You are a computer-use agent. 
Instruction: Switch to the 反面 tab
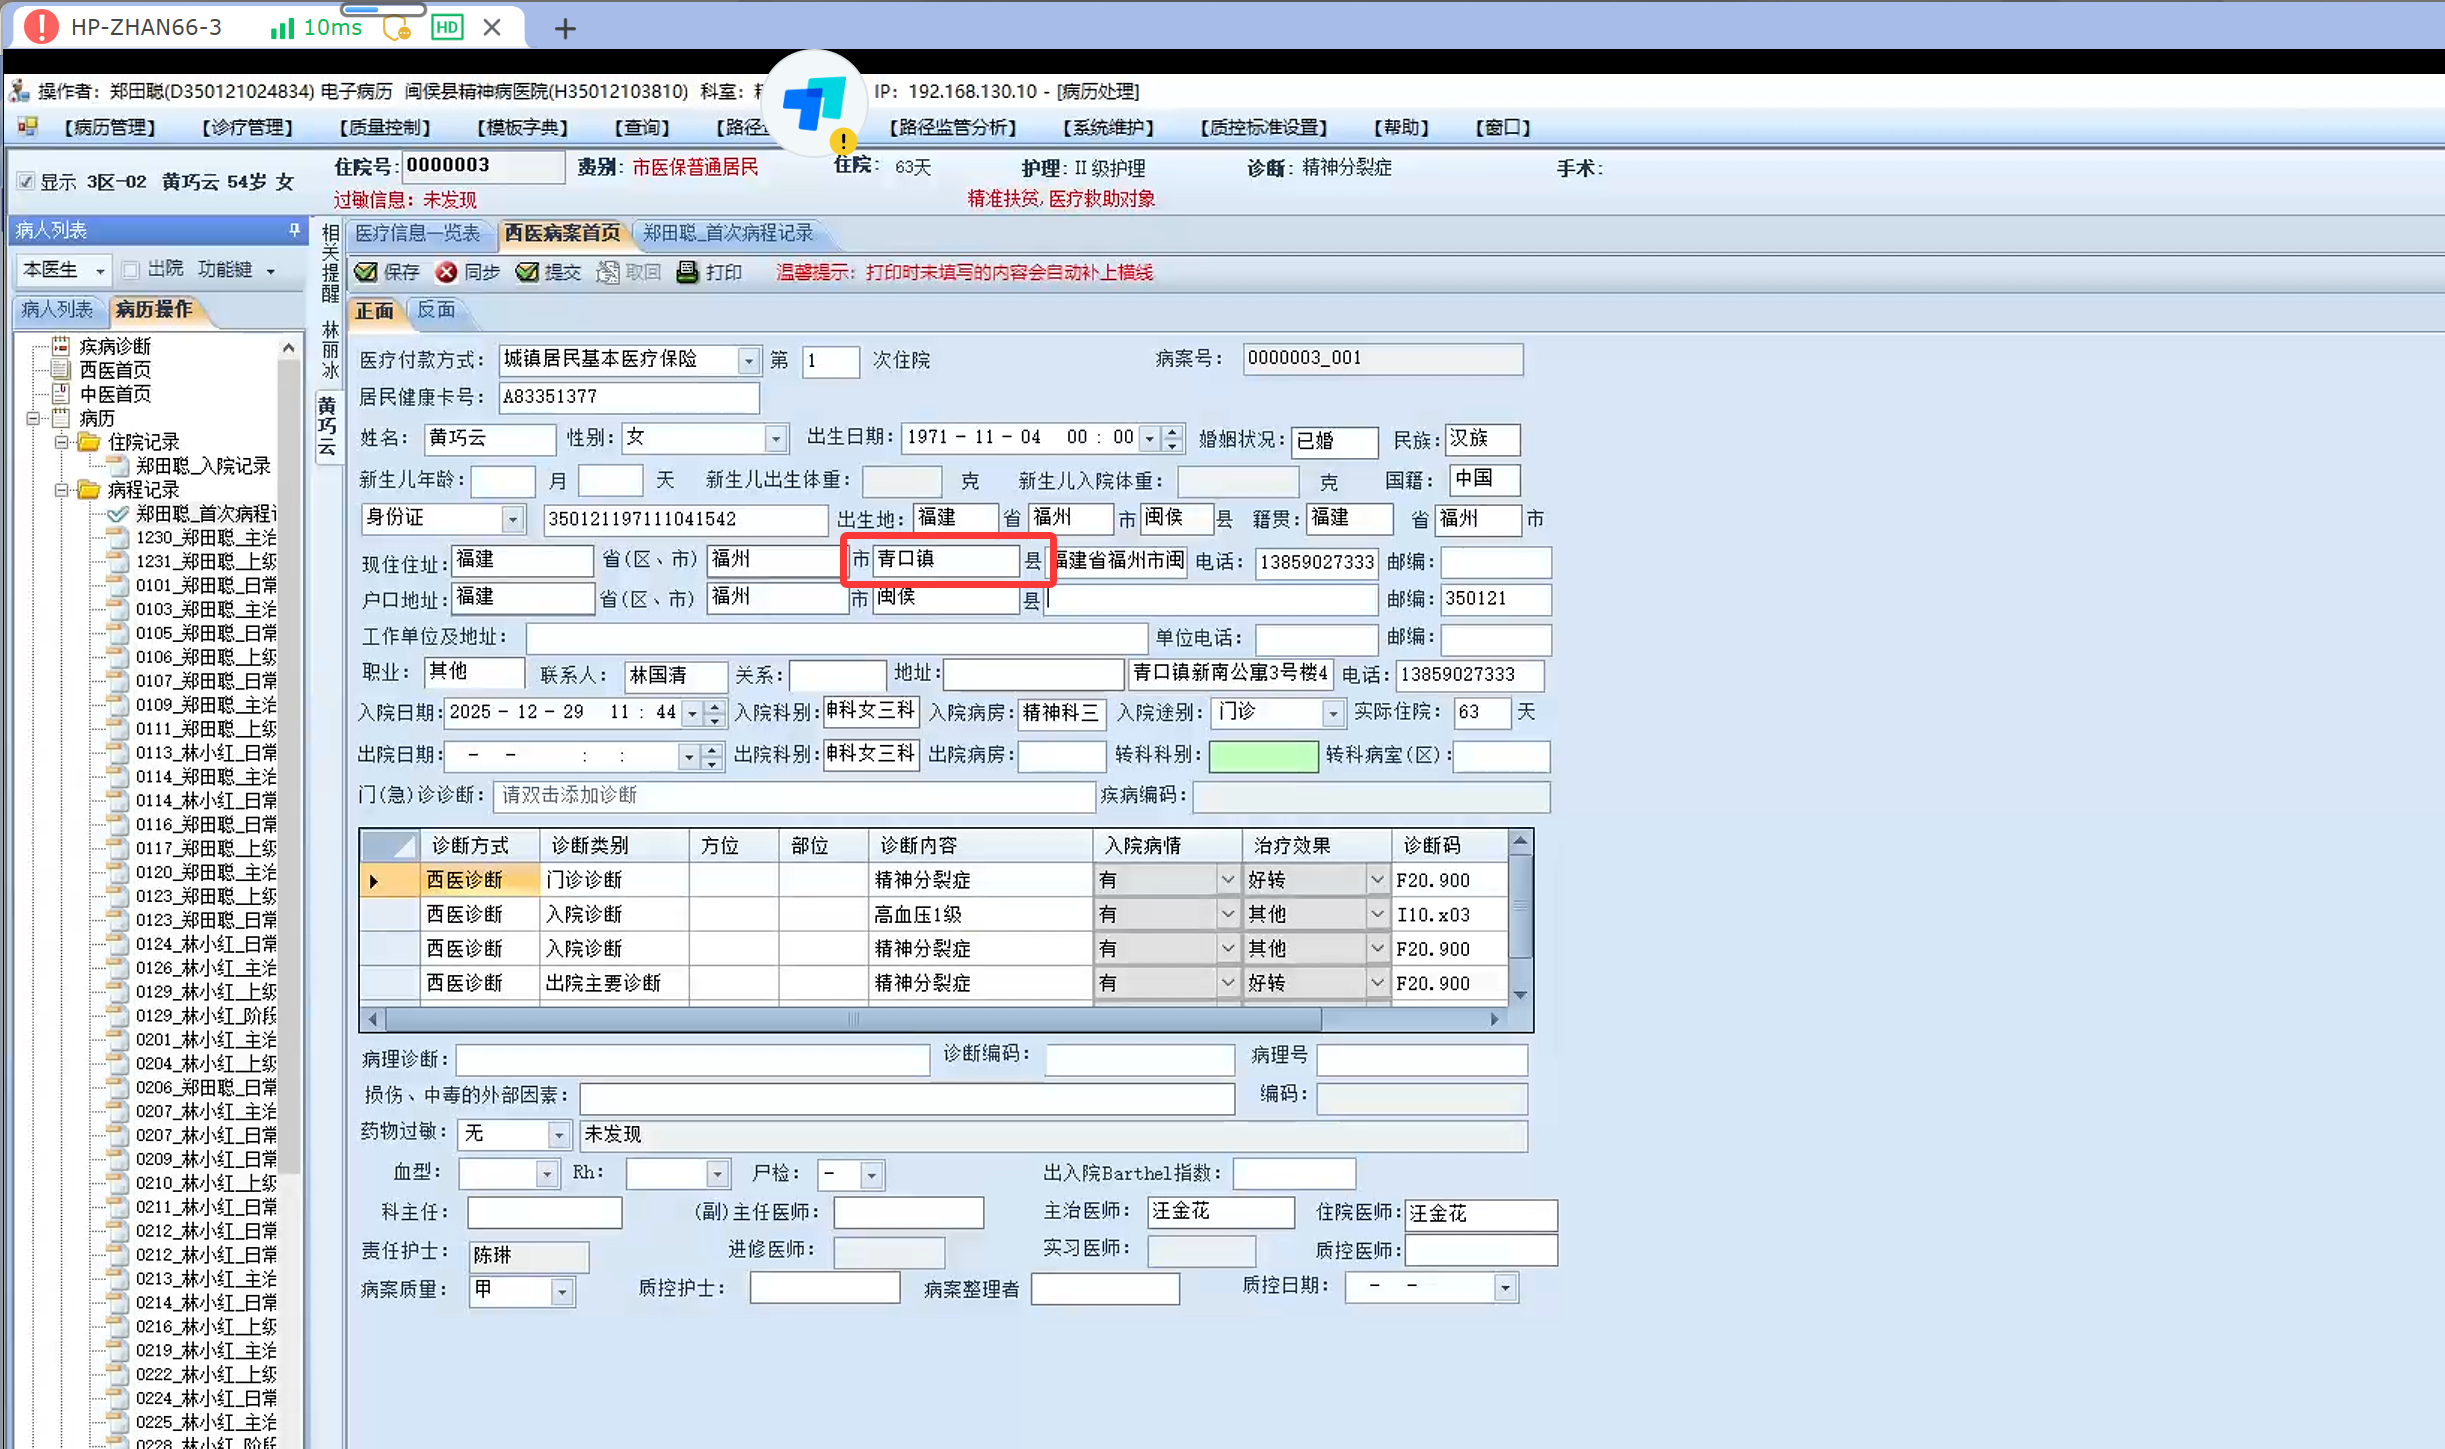[x=436, y=310]
